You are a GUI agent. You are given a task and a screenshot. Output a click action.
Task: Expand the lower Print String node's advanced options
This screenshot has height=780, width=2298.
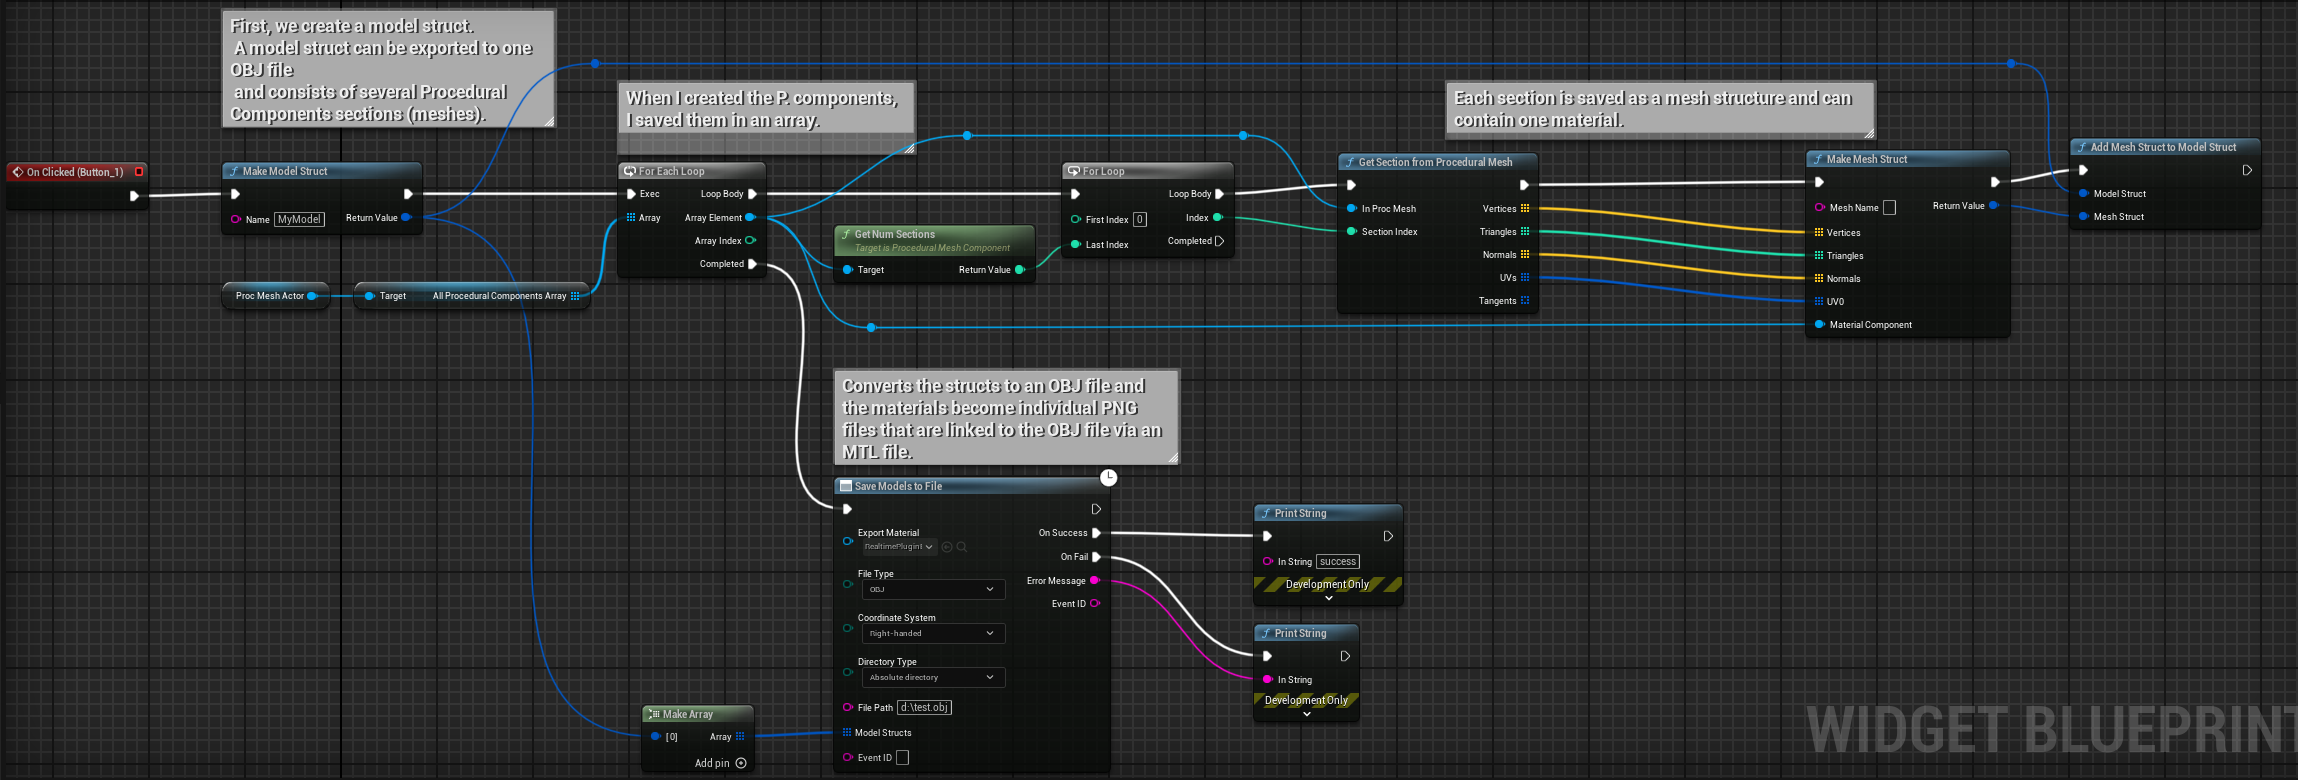click(1306, 714)
